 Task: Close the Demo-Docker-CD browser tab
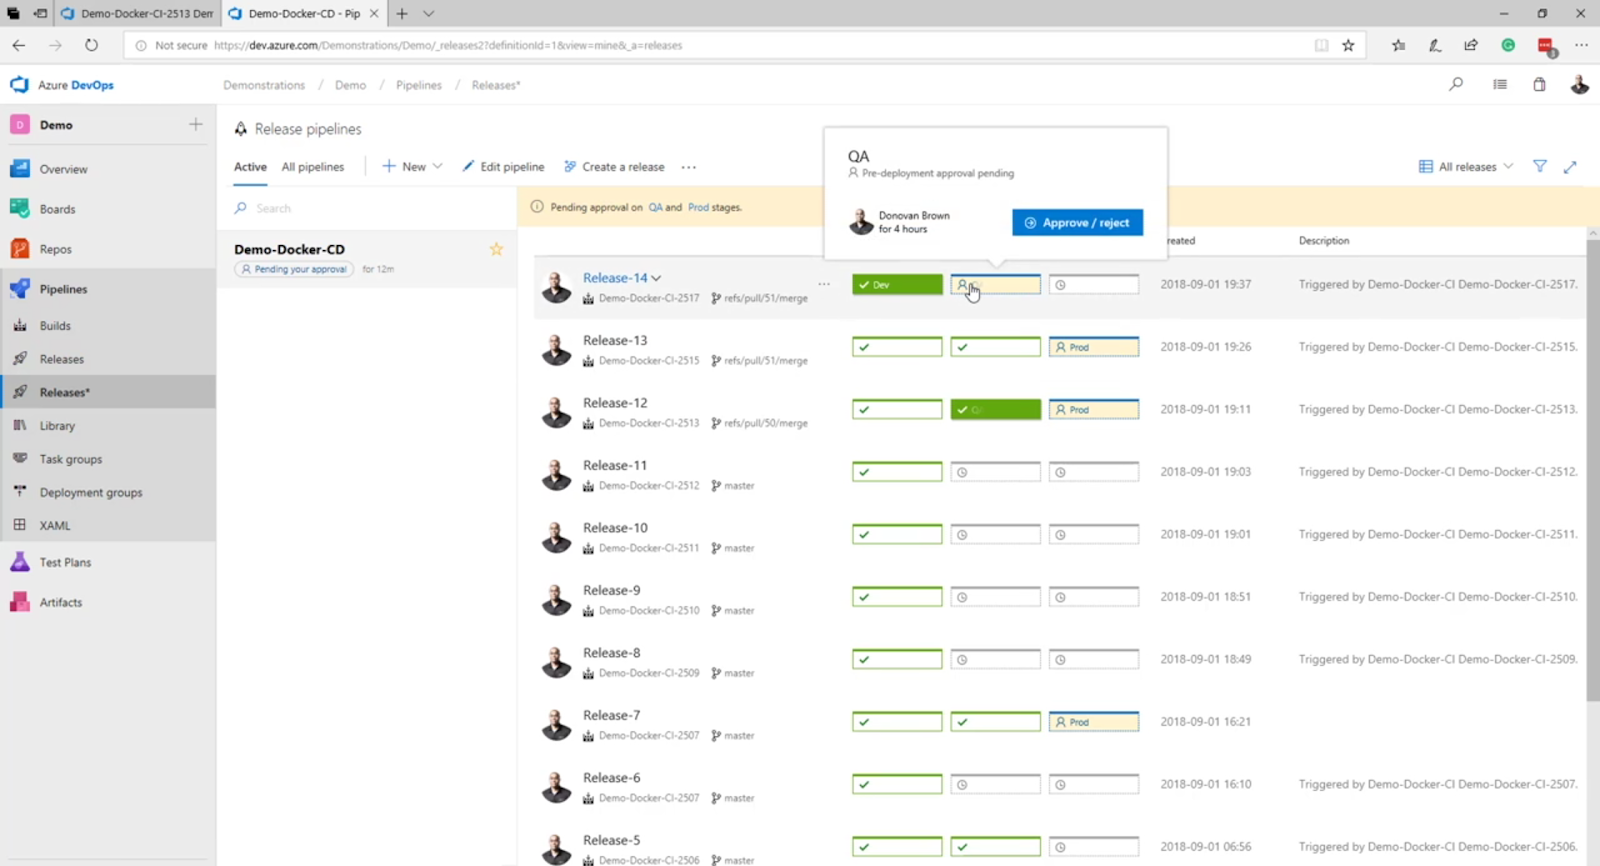(374, 14)
